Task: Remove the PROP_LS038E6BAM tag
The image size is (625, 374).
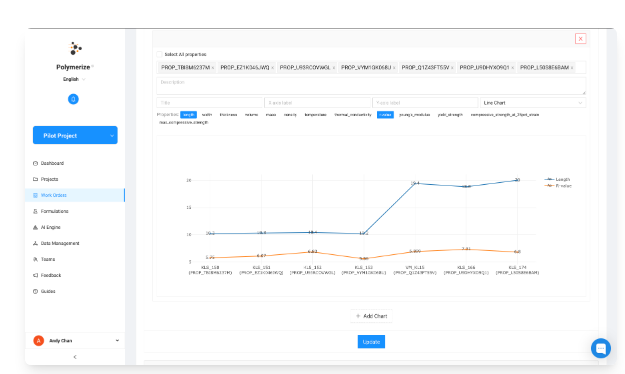Action: [x=572, y=68]
